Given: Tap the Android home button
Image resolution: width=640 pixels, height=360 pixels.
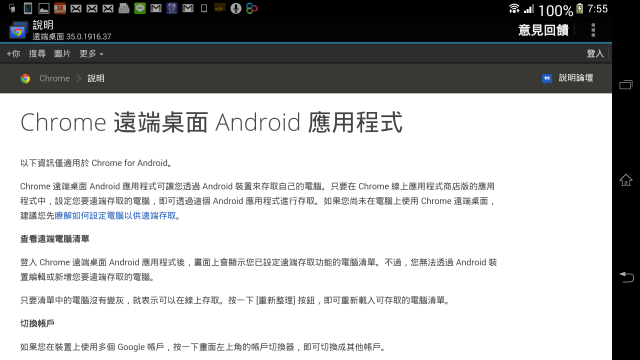Looking at the screenshot, I should tap(626, 180).
